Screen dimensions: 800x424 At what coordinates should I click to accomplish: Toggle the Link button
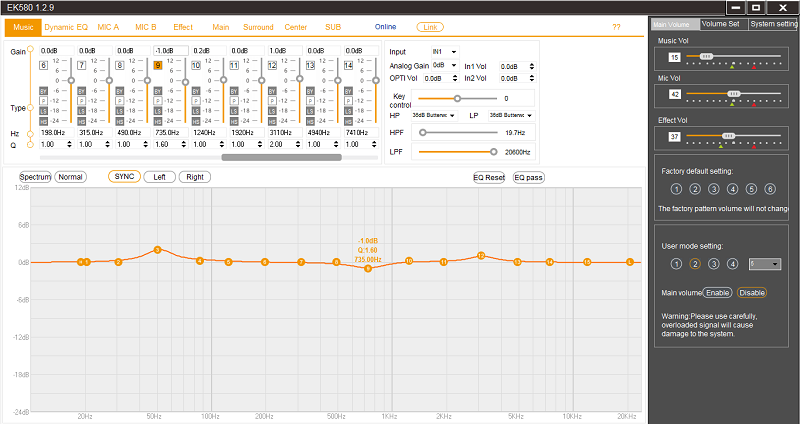click(x=430, y=27)
